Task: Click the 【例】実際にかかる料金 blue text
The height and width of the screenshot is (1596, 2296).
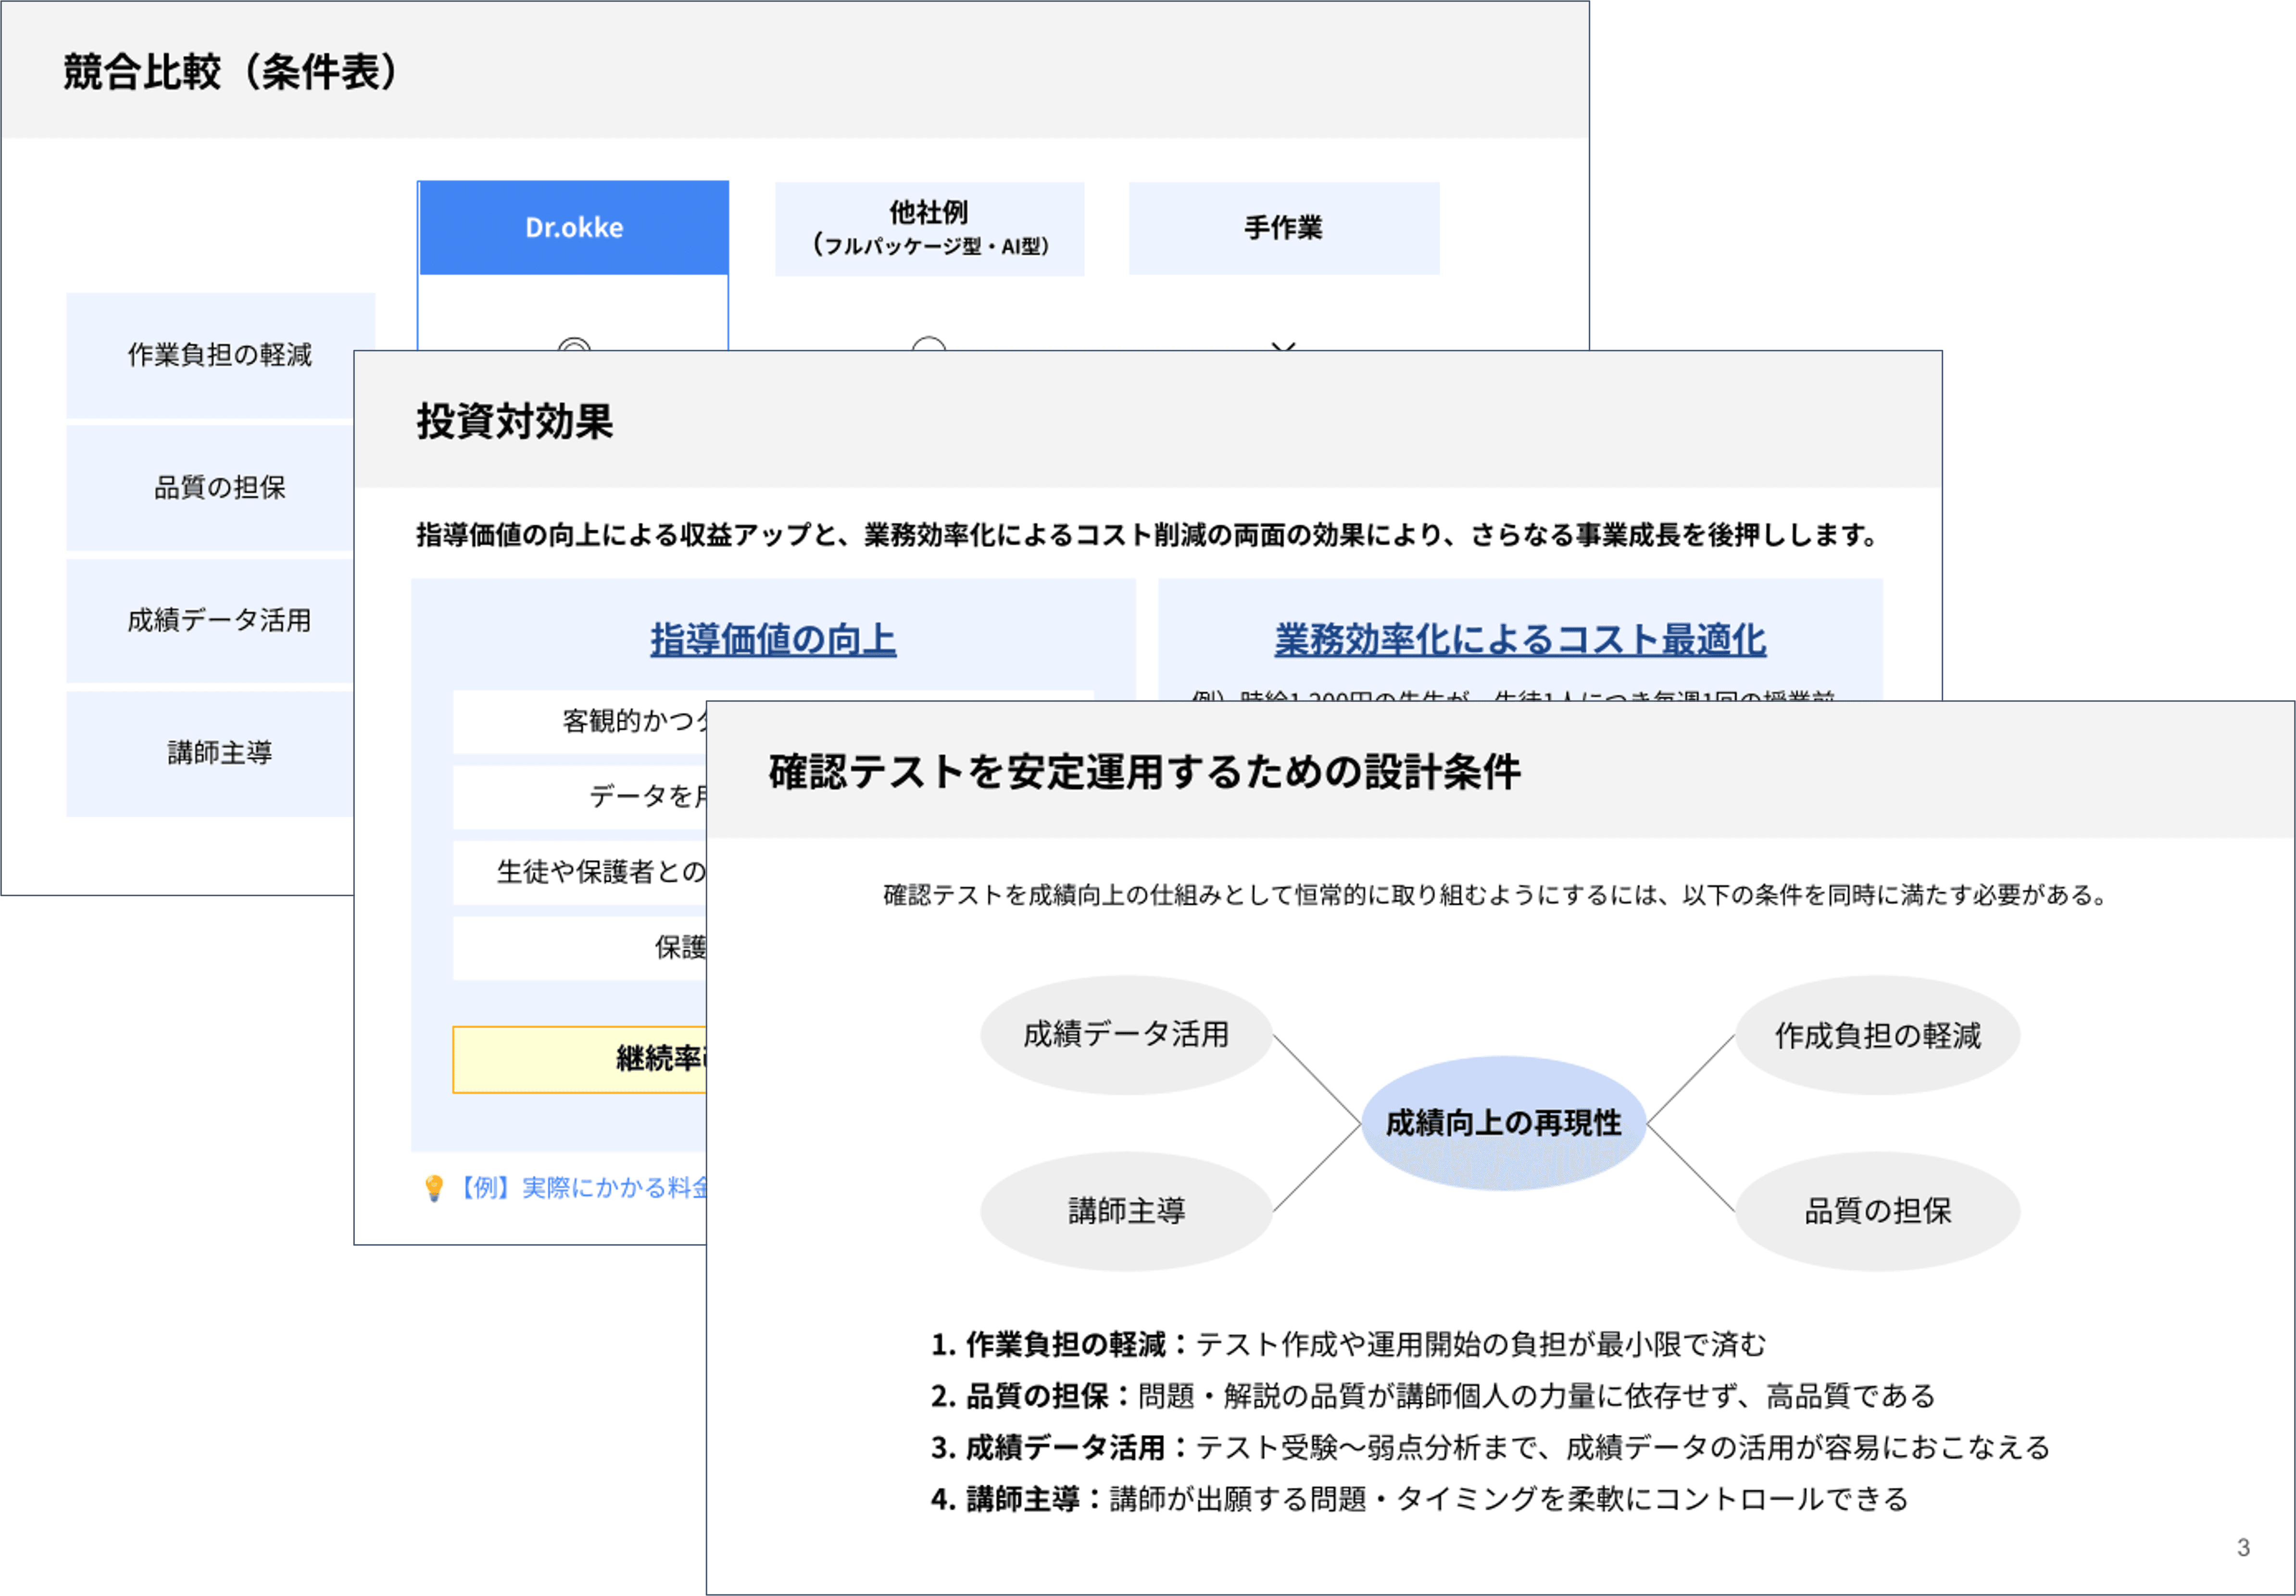Action: pyautogui.click(x=585, y=1188)
